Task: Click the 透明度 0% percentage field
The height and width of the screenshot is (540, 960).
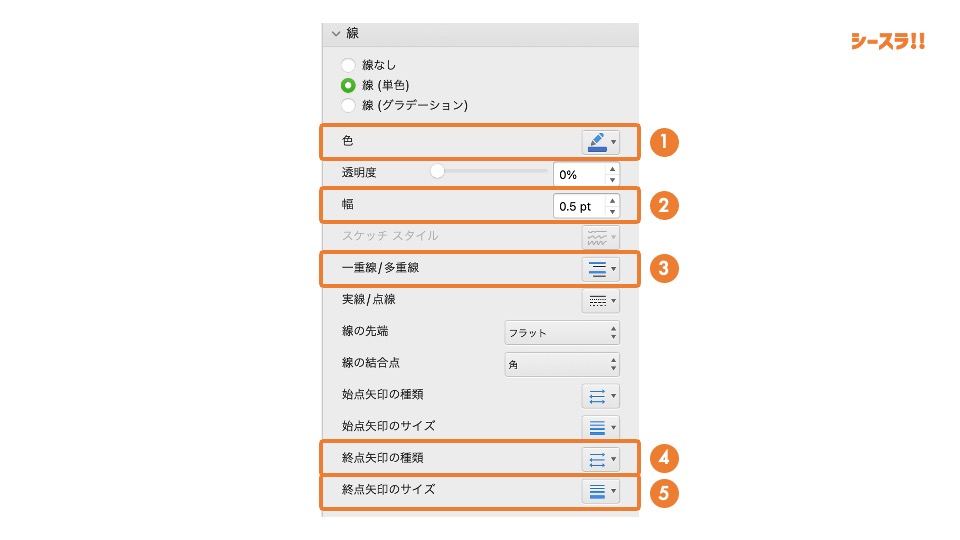Action: click(x=579, y=174)
